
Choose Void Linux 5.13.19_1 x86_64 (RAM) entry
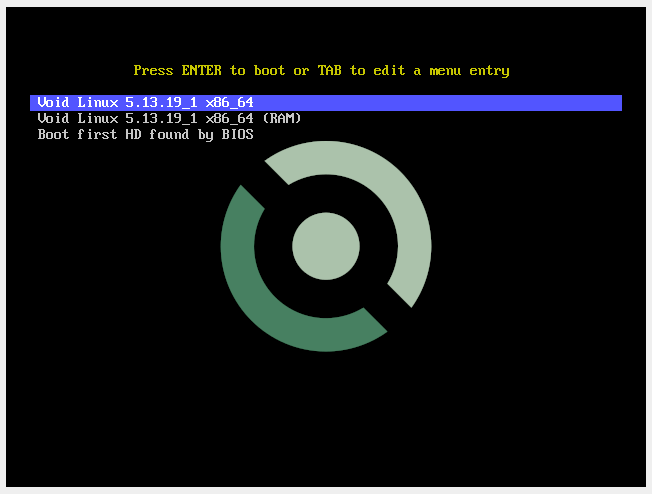coord(169,119)
